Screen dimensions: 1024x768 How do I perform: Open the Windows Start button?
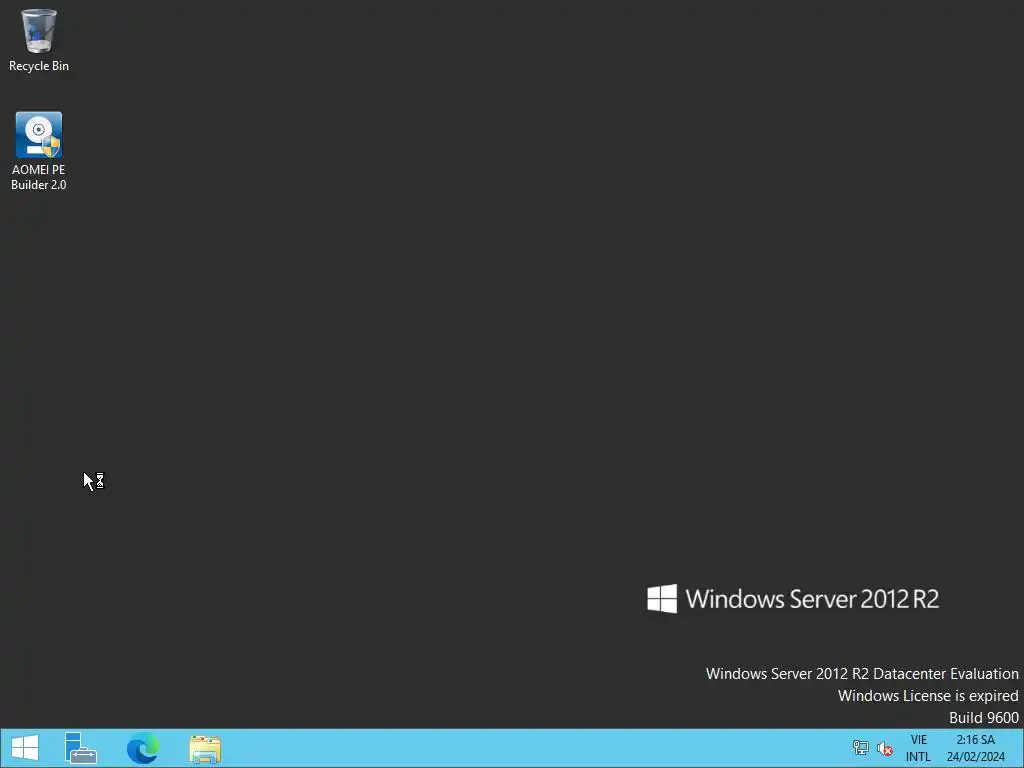(x=25, y=748)
